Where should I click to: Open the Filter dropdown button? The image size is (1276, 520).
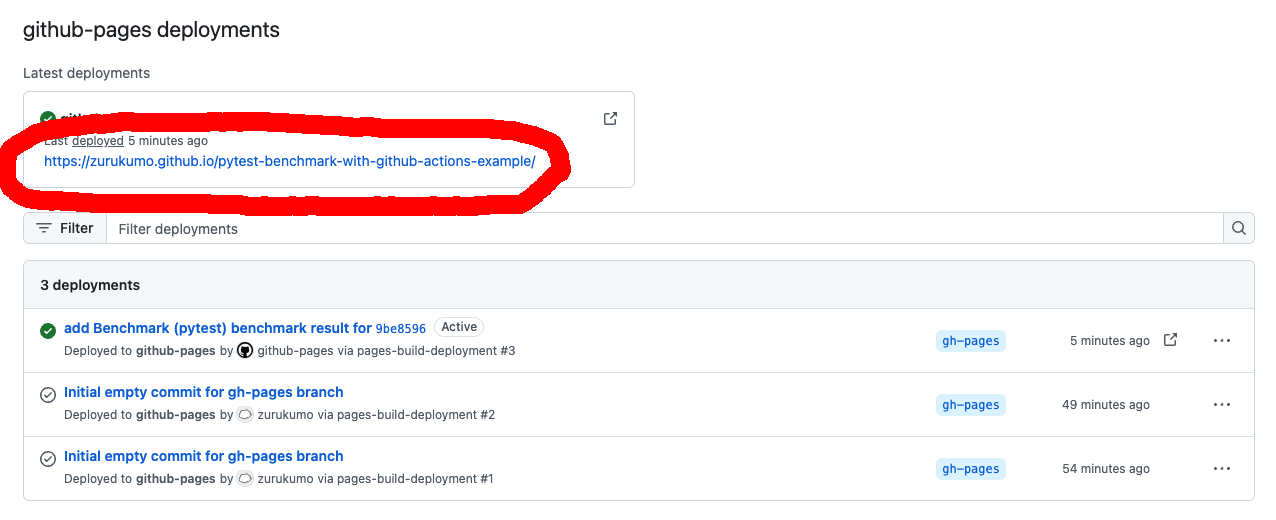(65, 228)
